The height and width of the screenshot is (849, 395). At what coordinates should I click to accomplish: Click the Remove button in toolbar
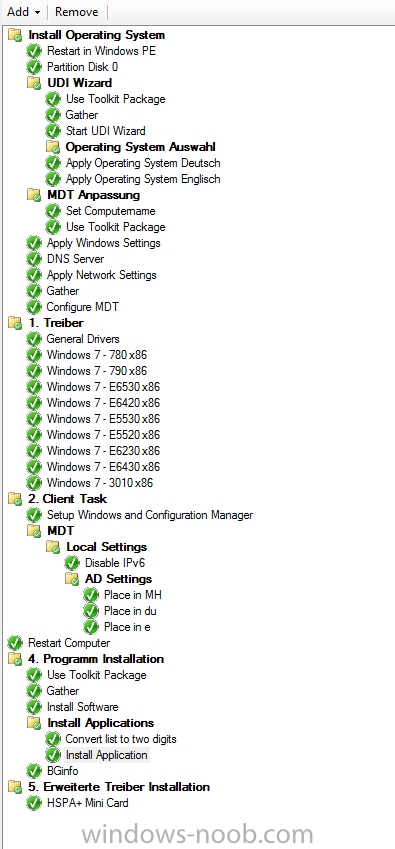[x=77, y=12]
